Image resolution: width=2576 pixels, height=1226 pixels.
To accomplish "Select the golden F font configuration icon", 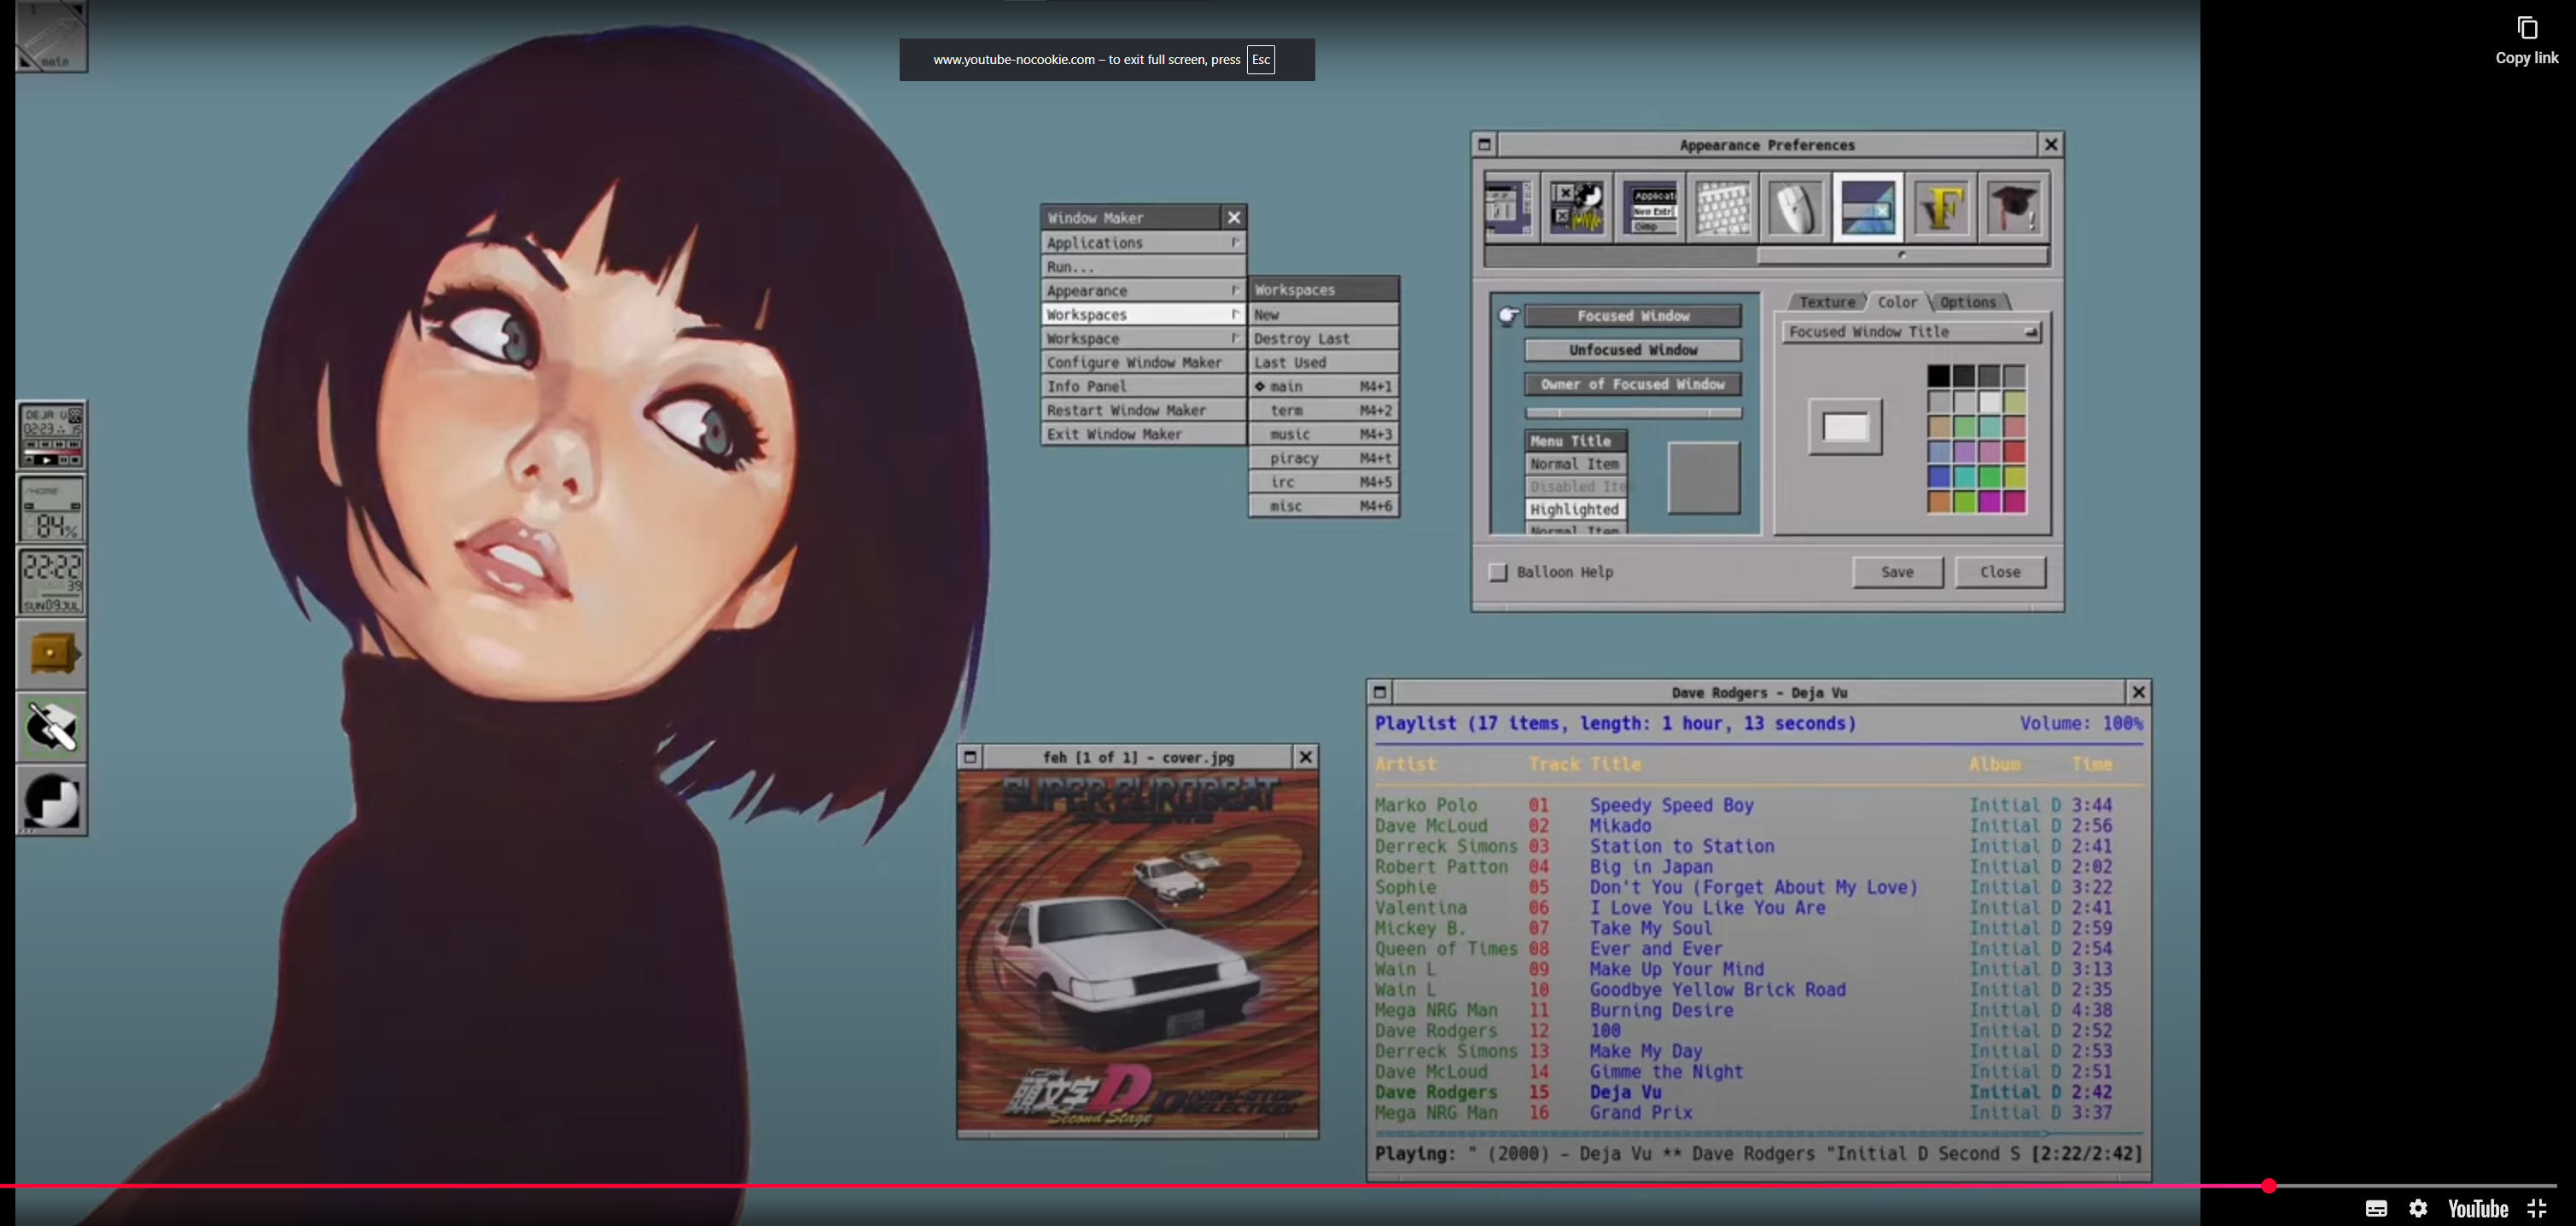I will pyautogui.click(x=1941, y=207).
